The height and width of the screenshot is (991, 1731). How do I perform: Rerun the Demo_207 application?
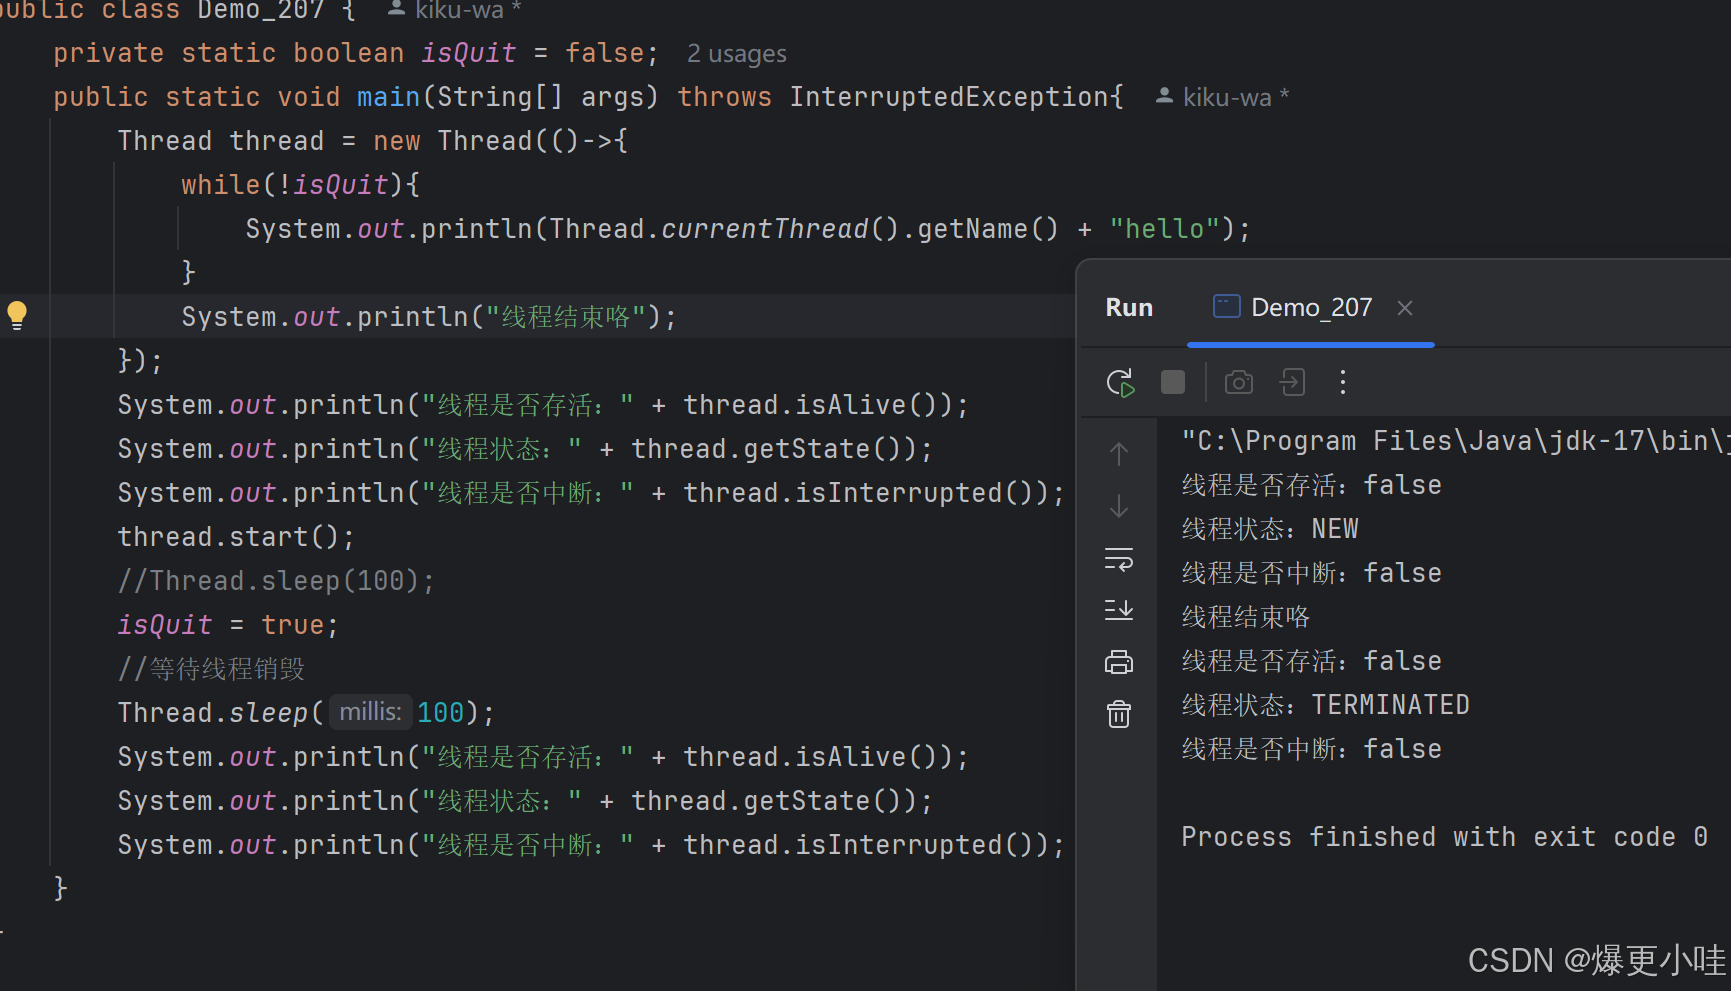point(1120,382)
